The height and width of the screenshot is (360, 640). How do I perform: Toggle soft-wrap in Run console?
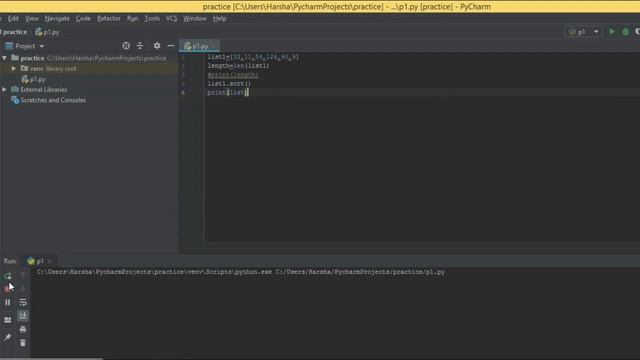pos(23,302)
